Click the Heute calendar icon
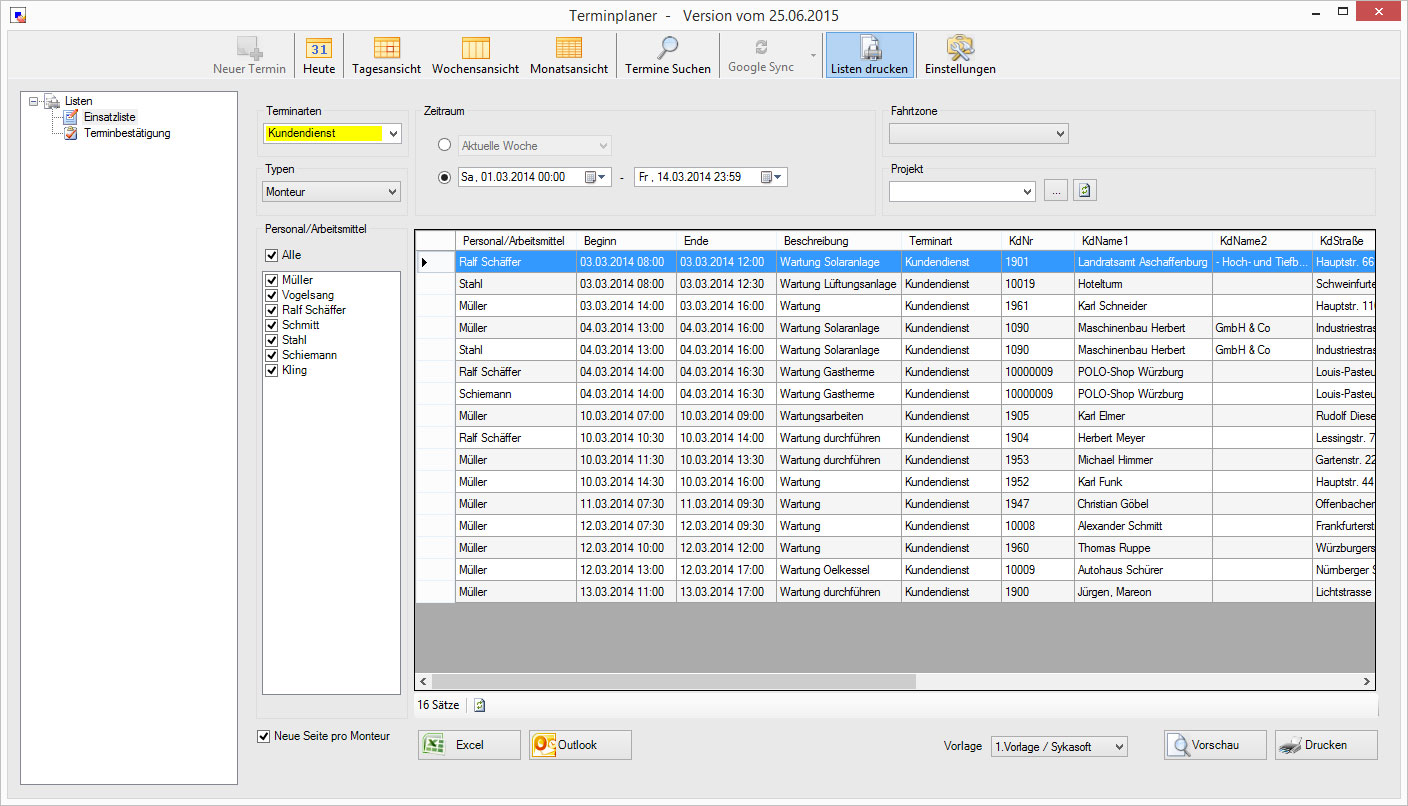 [x=319, y=49]
